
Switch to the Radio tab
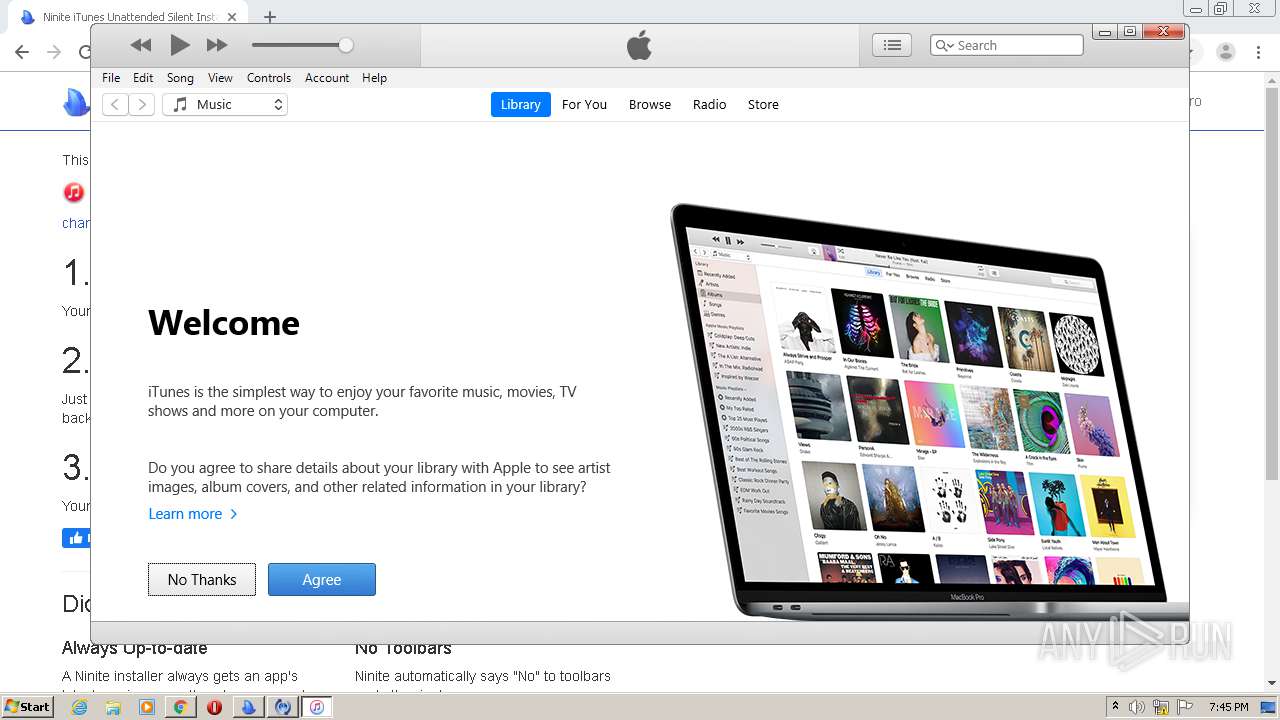pyautogui.click(x=710, y=104)
